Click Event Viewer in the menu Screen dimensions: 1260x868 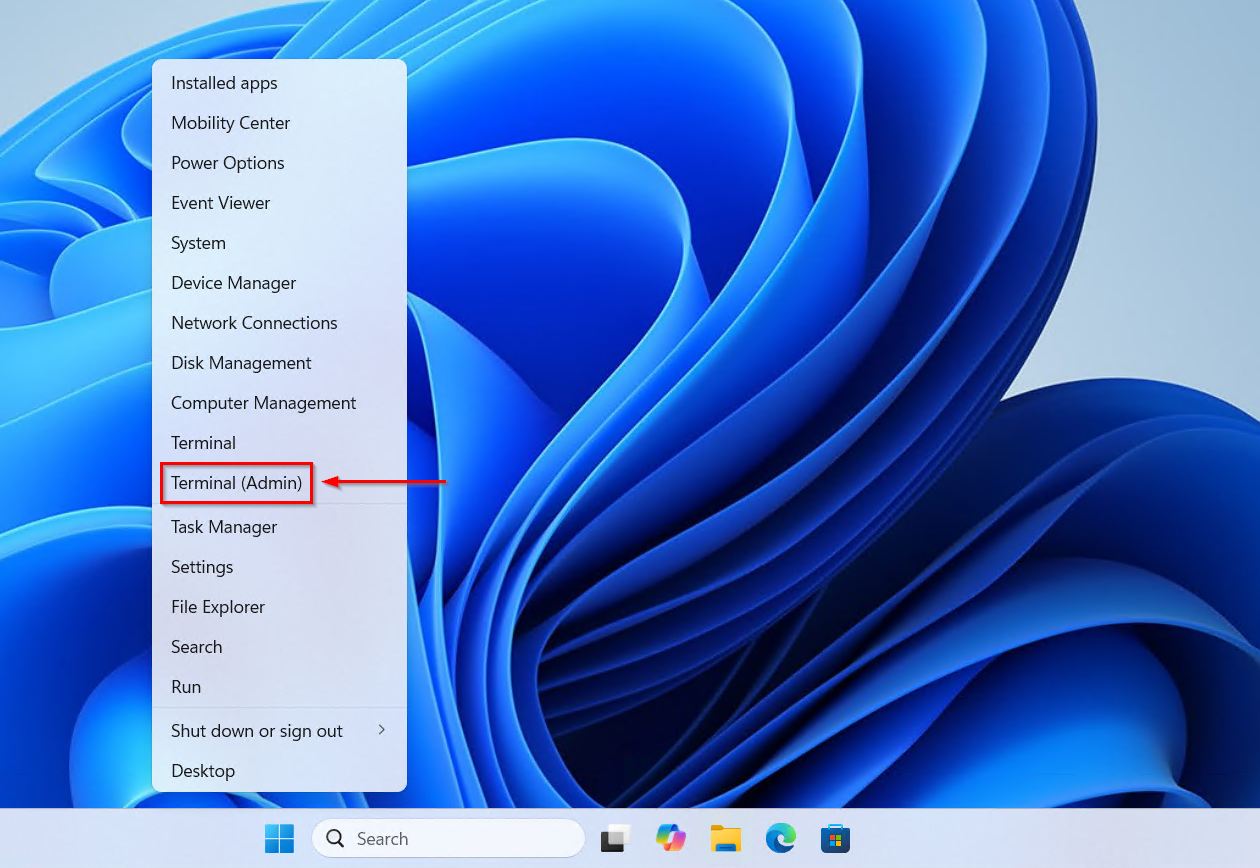point(220,203)
